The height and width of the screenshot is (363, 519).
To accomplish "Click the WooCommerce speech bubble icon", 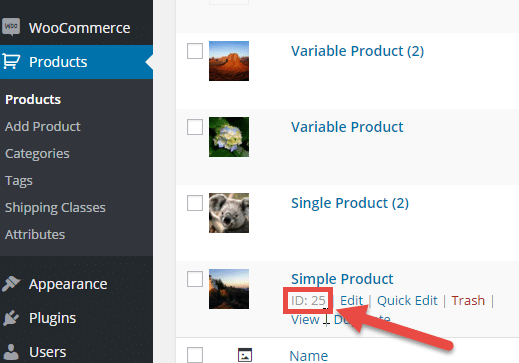I will click(x=11, y=27).
